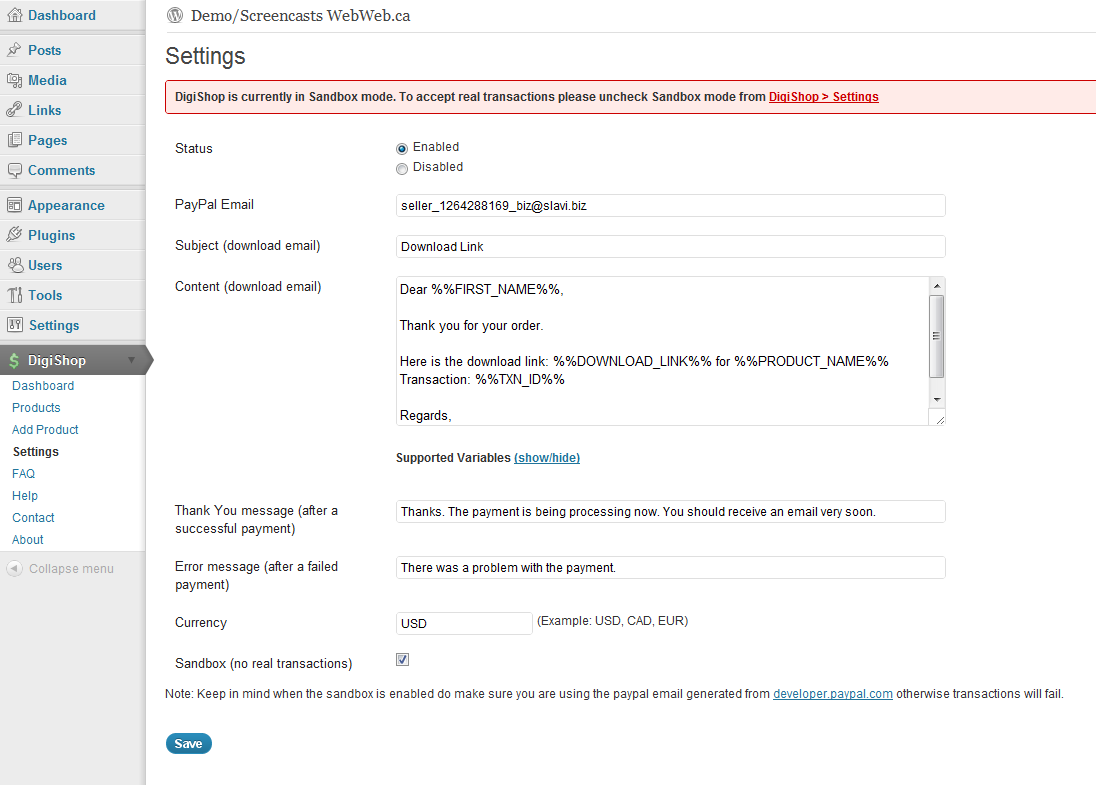Screen dimensions: 1096x785
Task: Click the 'Sandbox (no real transactions)' label
Action: point(264,663)
